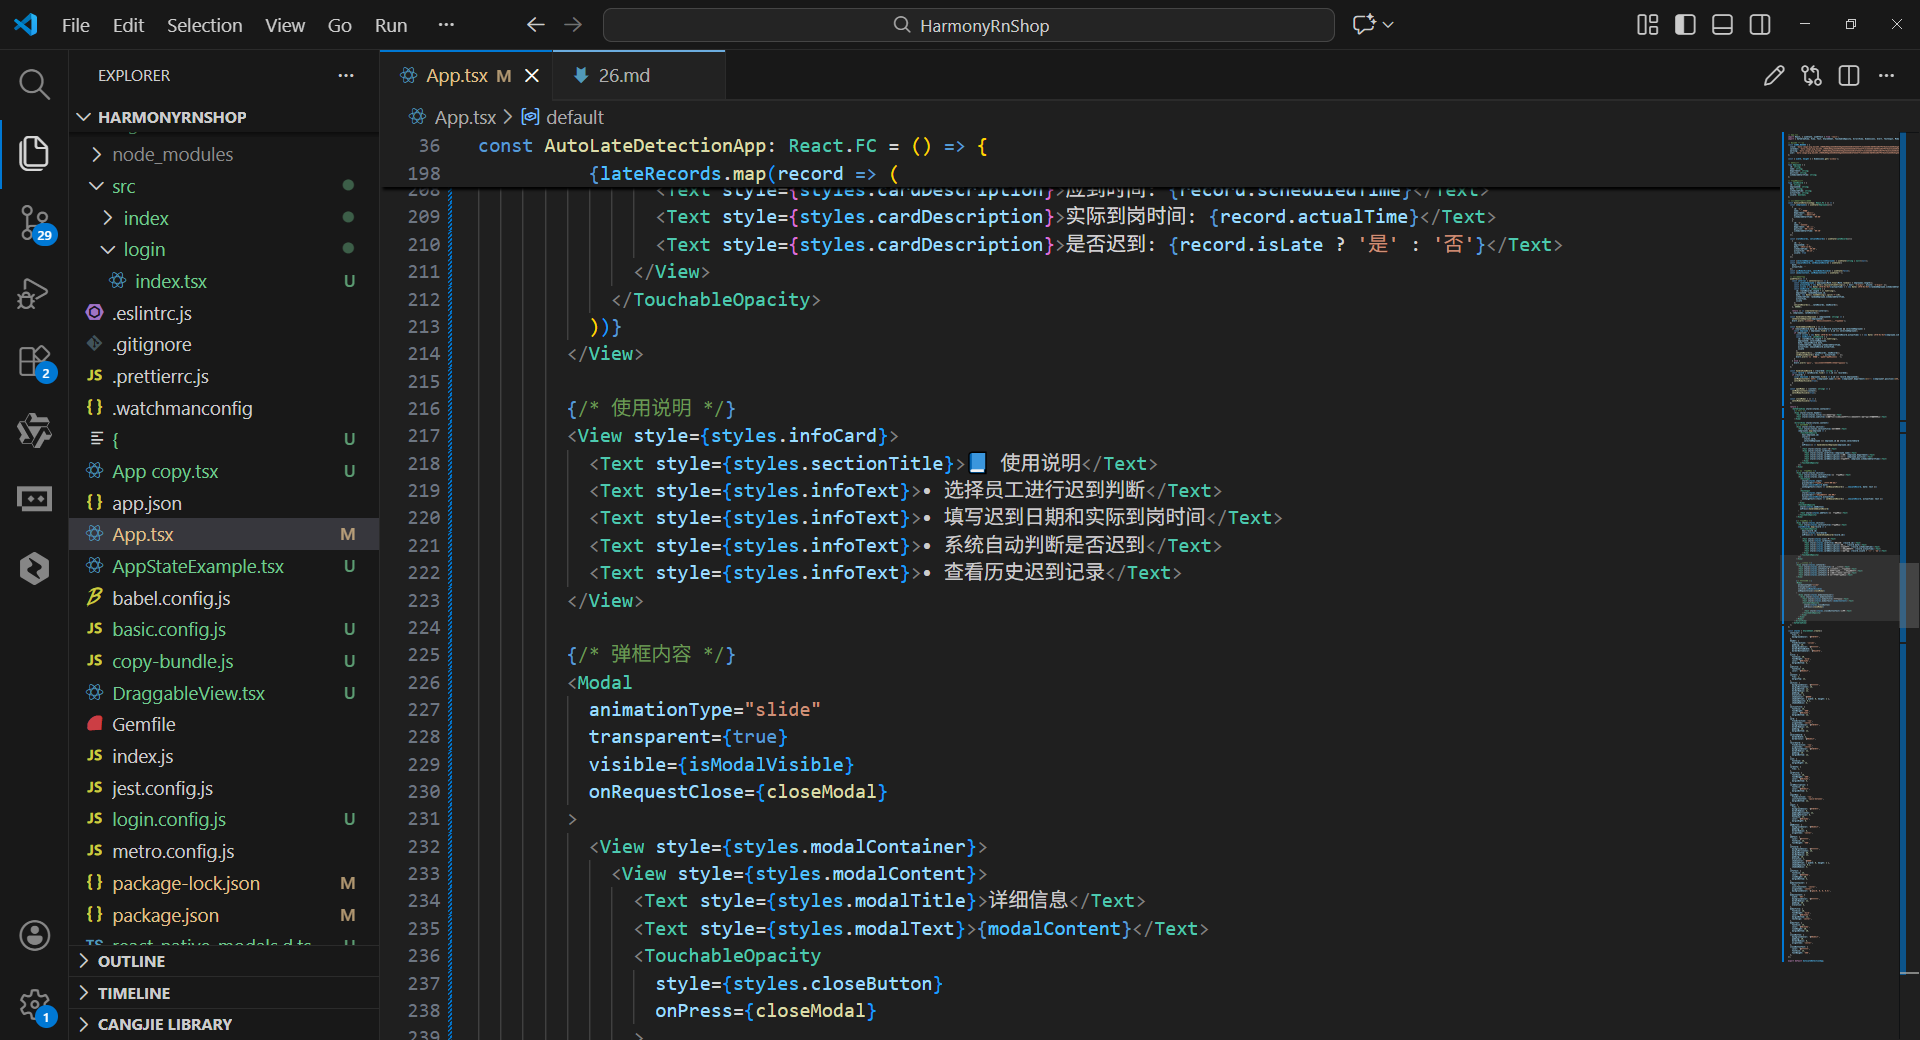Expand the index folder under src

pos(224,218)
